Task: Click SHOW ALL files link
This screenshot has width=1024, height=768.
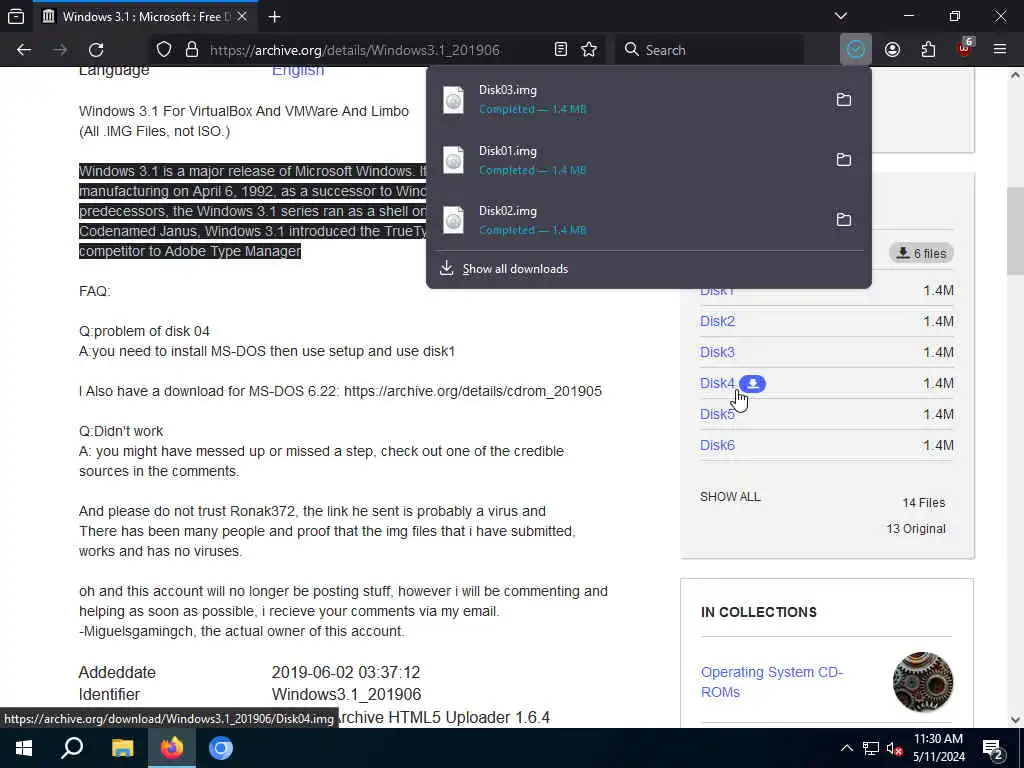Action: coord(730,496)
